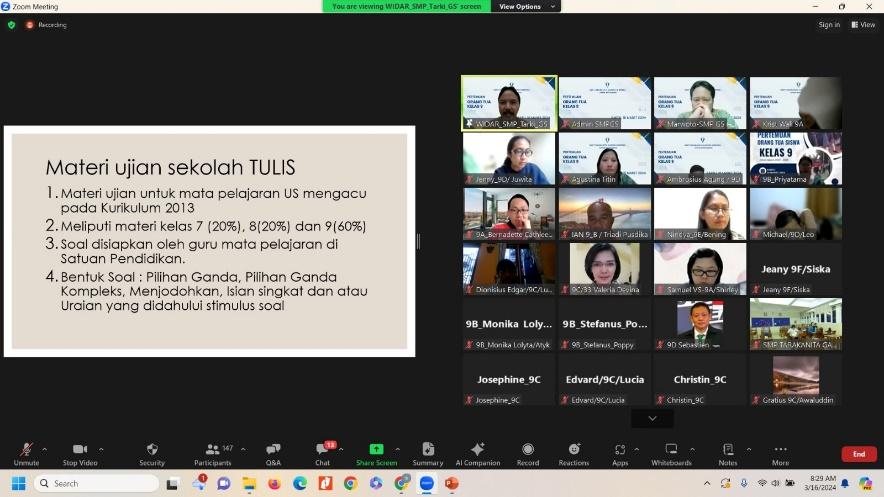Show hidden system tray icons

(707, 483)
